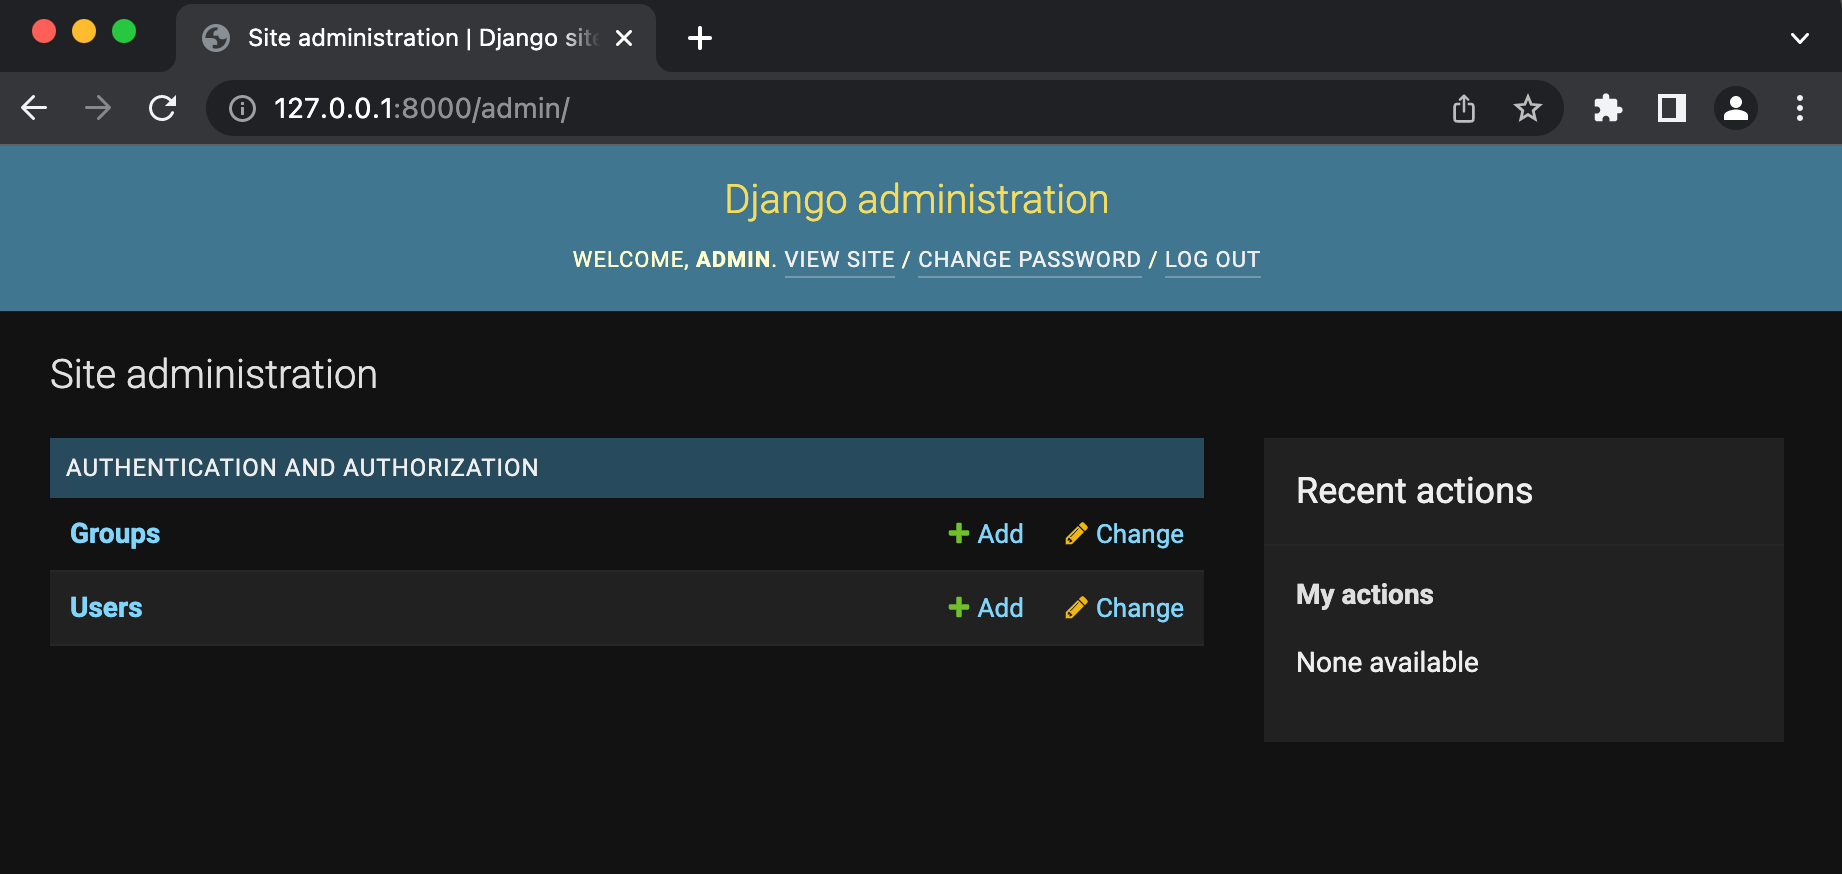Close the Site administration tab

click(x=624, y=38)
